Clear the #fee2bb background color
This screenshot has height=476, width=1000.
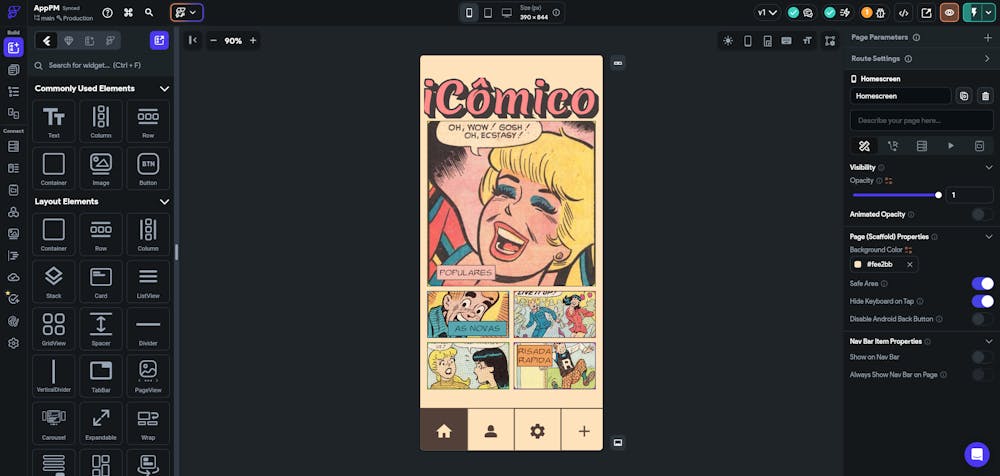click(x=909, y=264)
